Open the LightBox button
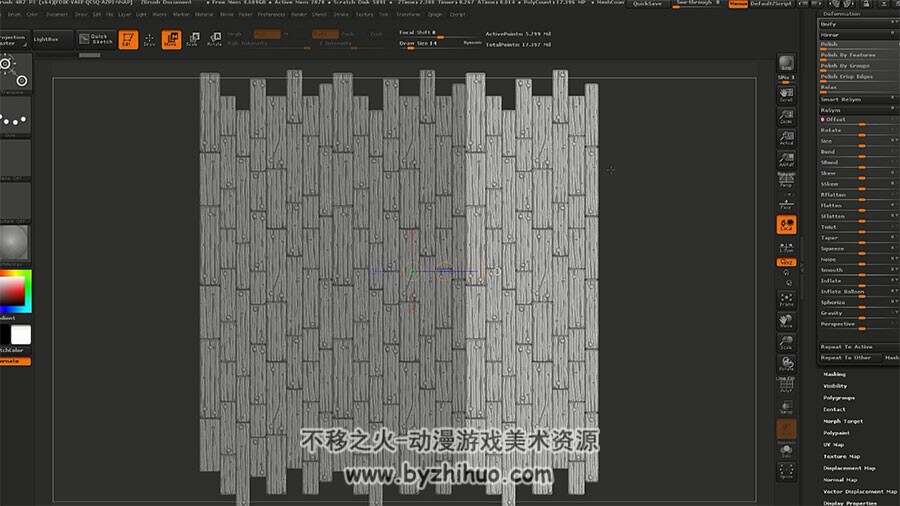Screen dimensions: 900x506 (52, 39)
